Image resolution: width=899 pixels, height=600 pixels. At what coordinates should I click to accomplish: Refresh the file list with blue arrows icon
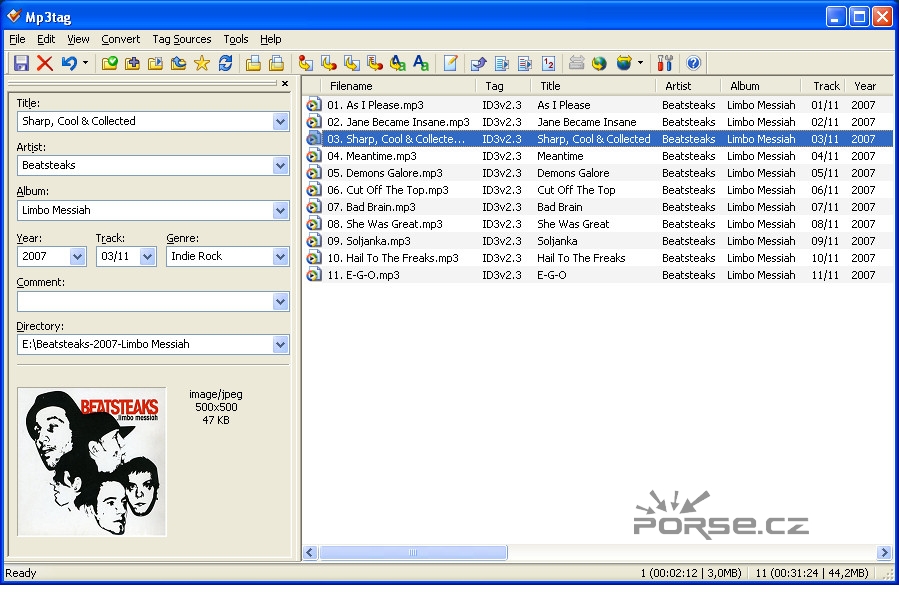coord(225,63)
